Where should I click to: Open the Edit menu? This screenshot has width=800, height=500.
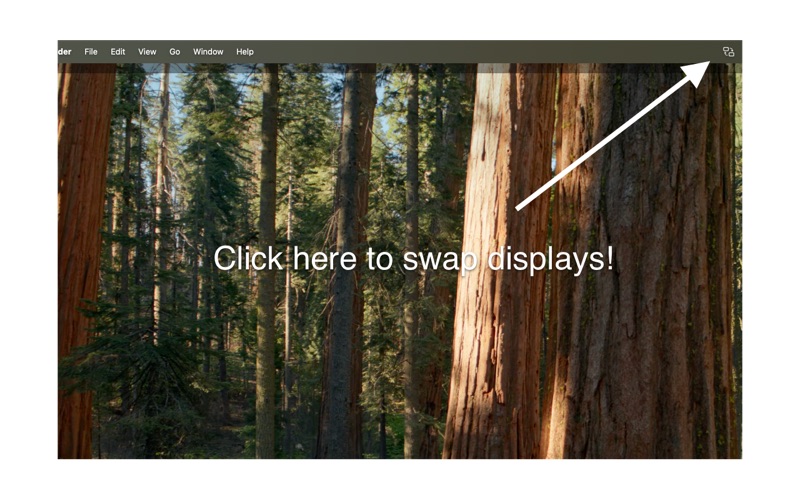118,52
